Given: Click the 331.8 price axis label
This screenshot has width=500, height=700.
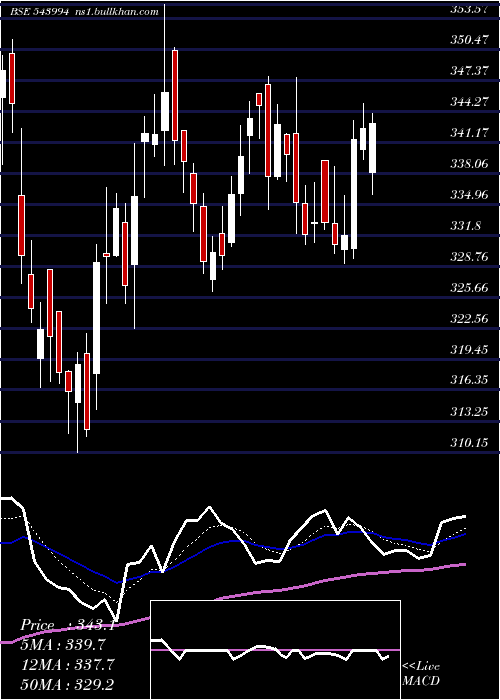Looking at the screenshot, I should [x=465, y=226].
